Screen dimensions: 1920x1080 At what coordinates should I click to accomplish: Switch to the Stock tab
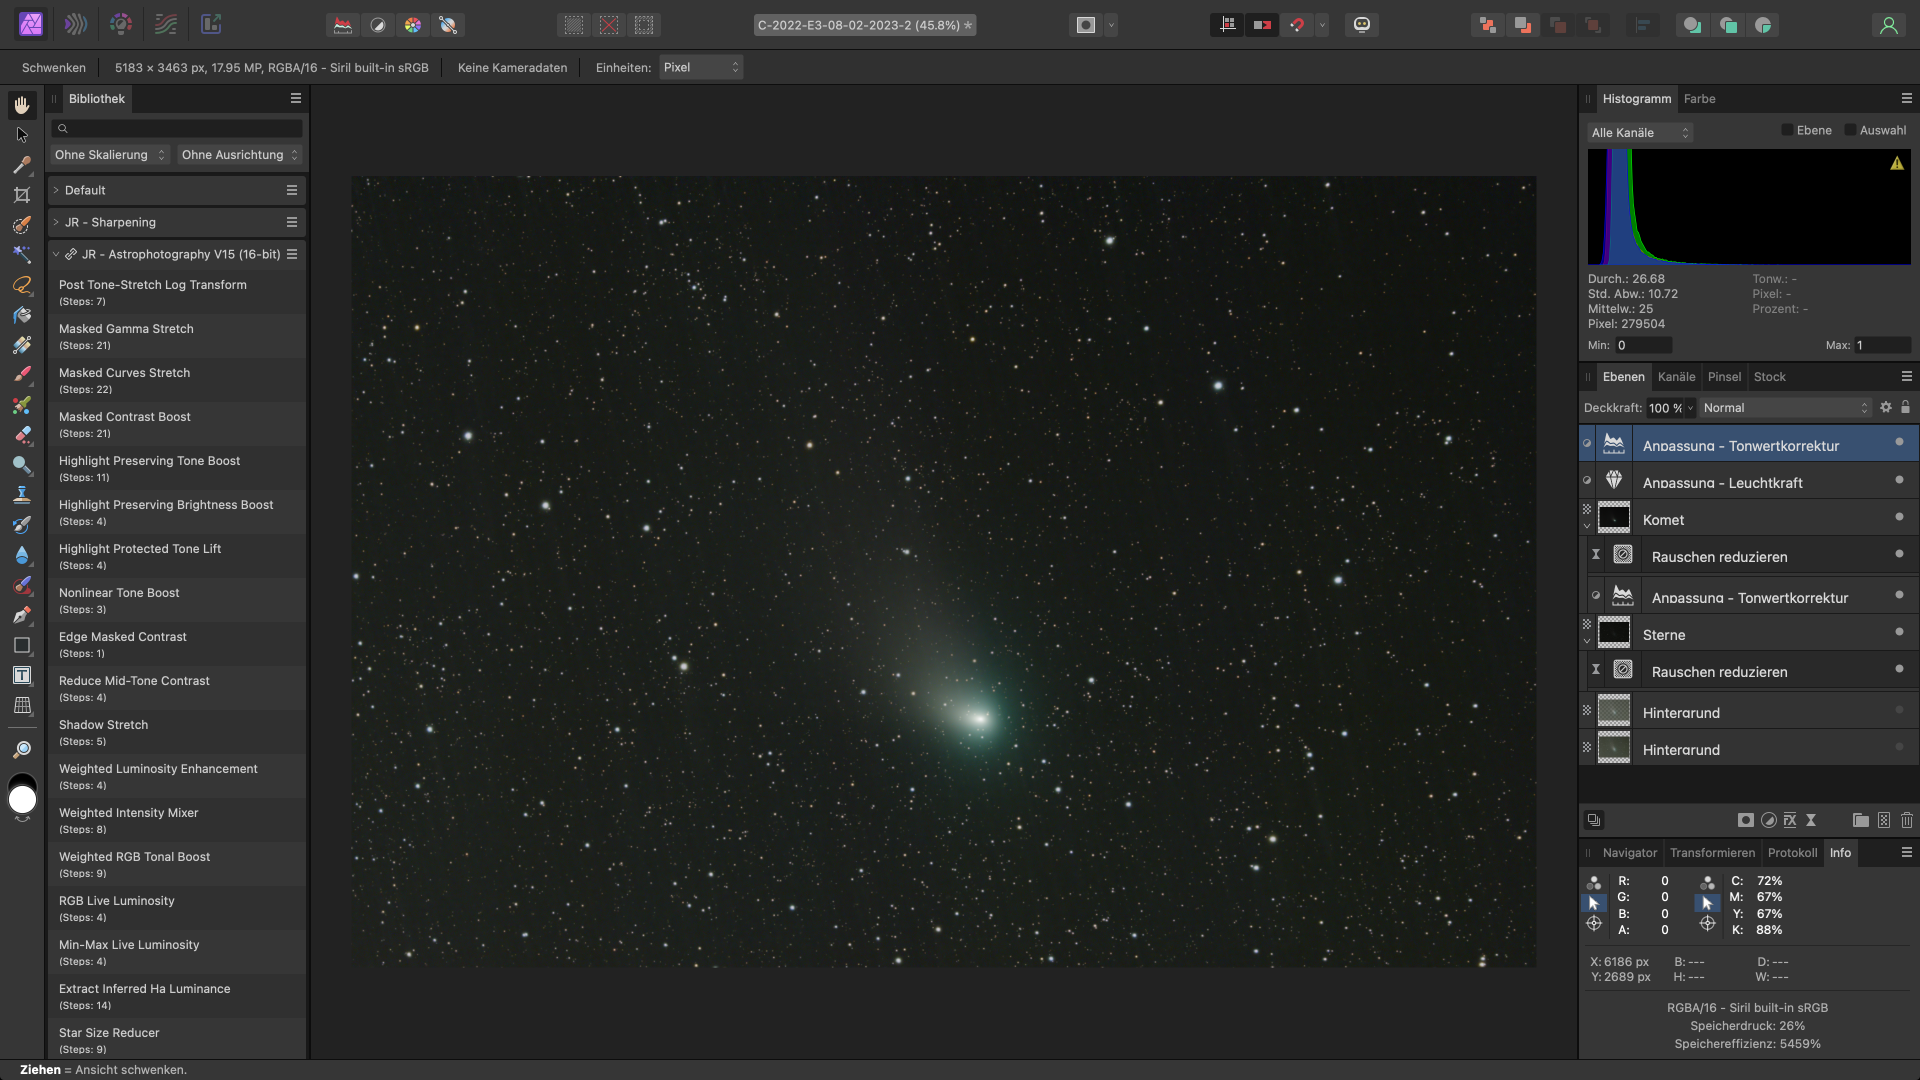(1769, 377)
